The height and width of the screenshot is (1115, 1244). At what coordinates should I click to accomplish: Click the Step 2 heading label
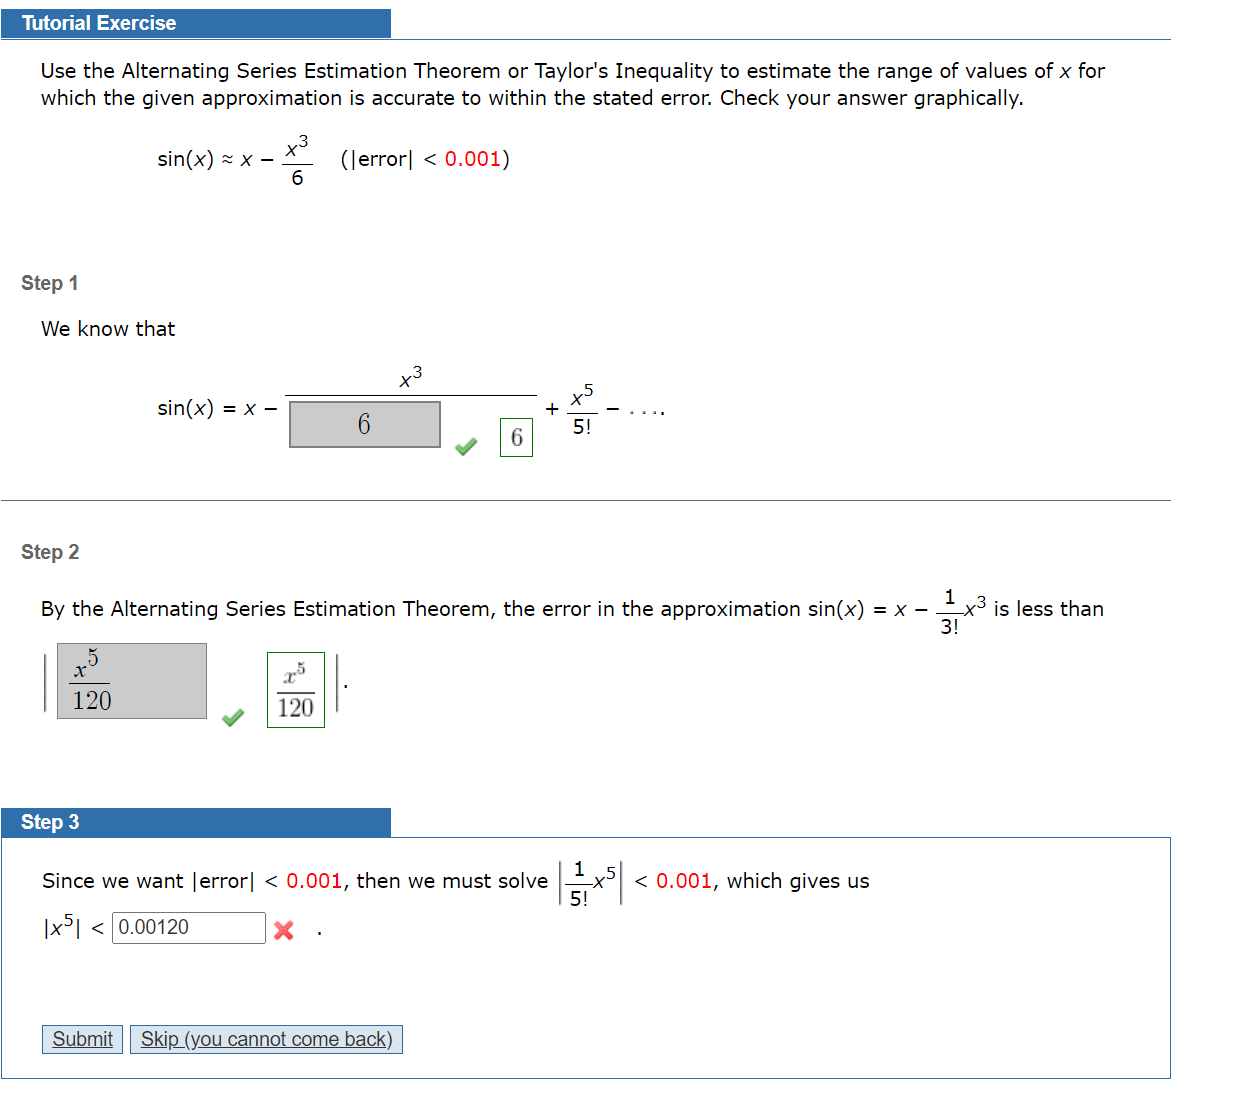[49, 552]
